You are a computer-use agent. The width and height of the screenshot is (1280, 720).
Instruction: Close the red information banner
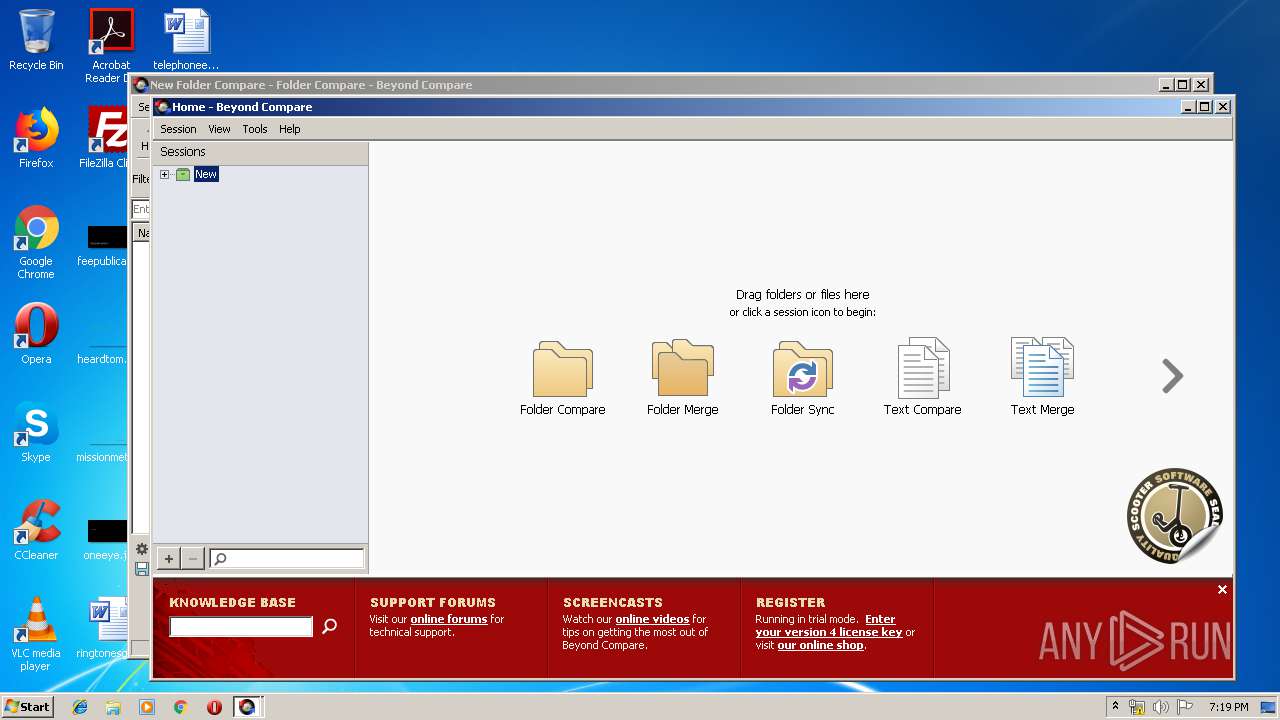click(x=1222, y=590)
